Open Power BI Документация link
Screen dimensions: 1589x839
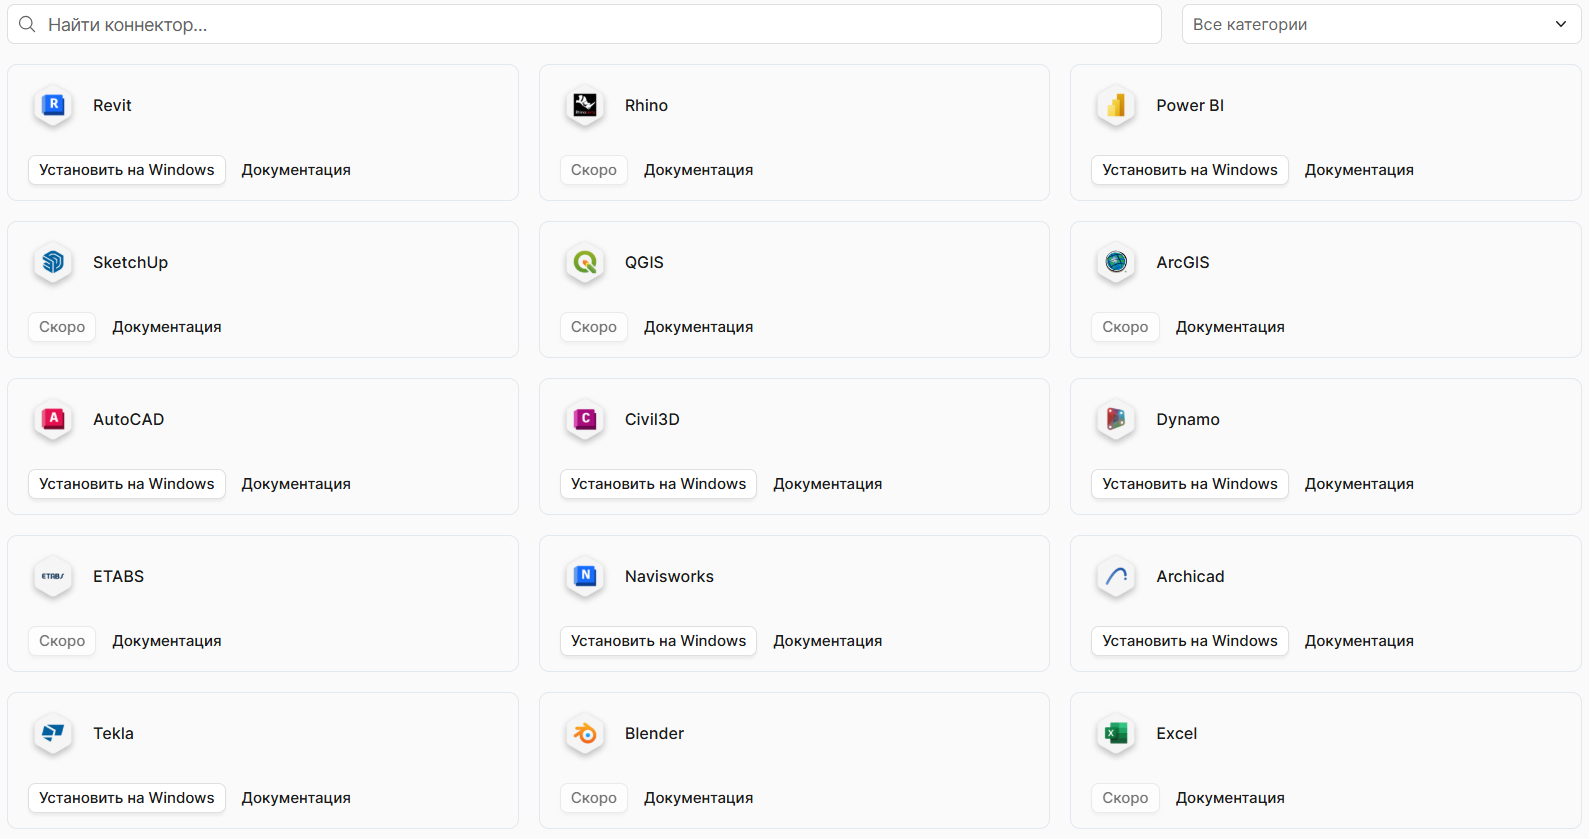[x=1359, y=170]
